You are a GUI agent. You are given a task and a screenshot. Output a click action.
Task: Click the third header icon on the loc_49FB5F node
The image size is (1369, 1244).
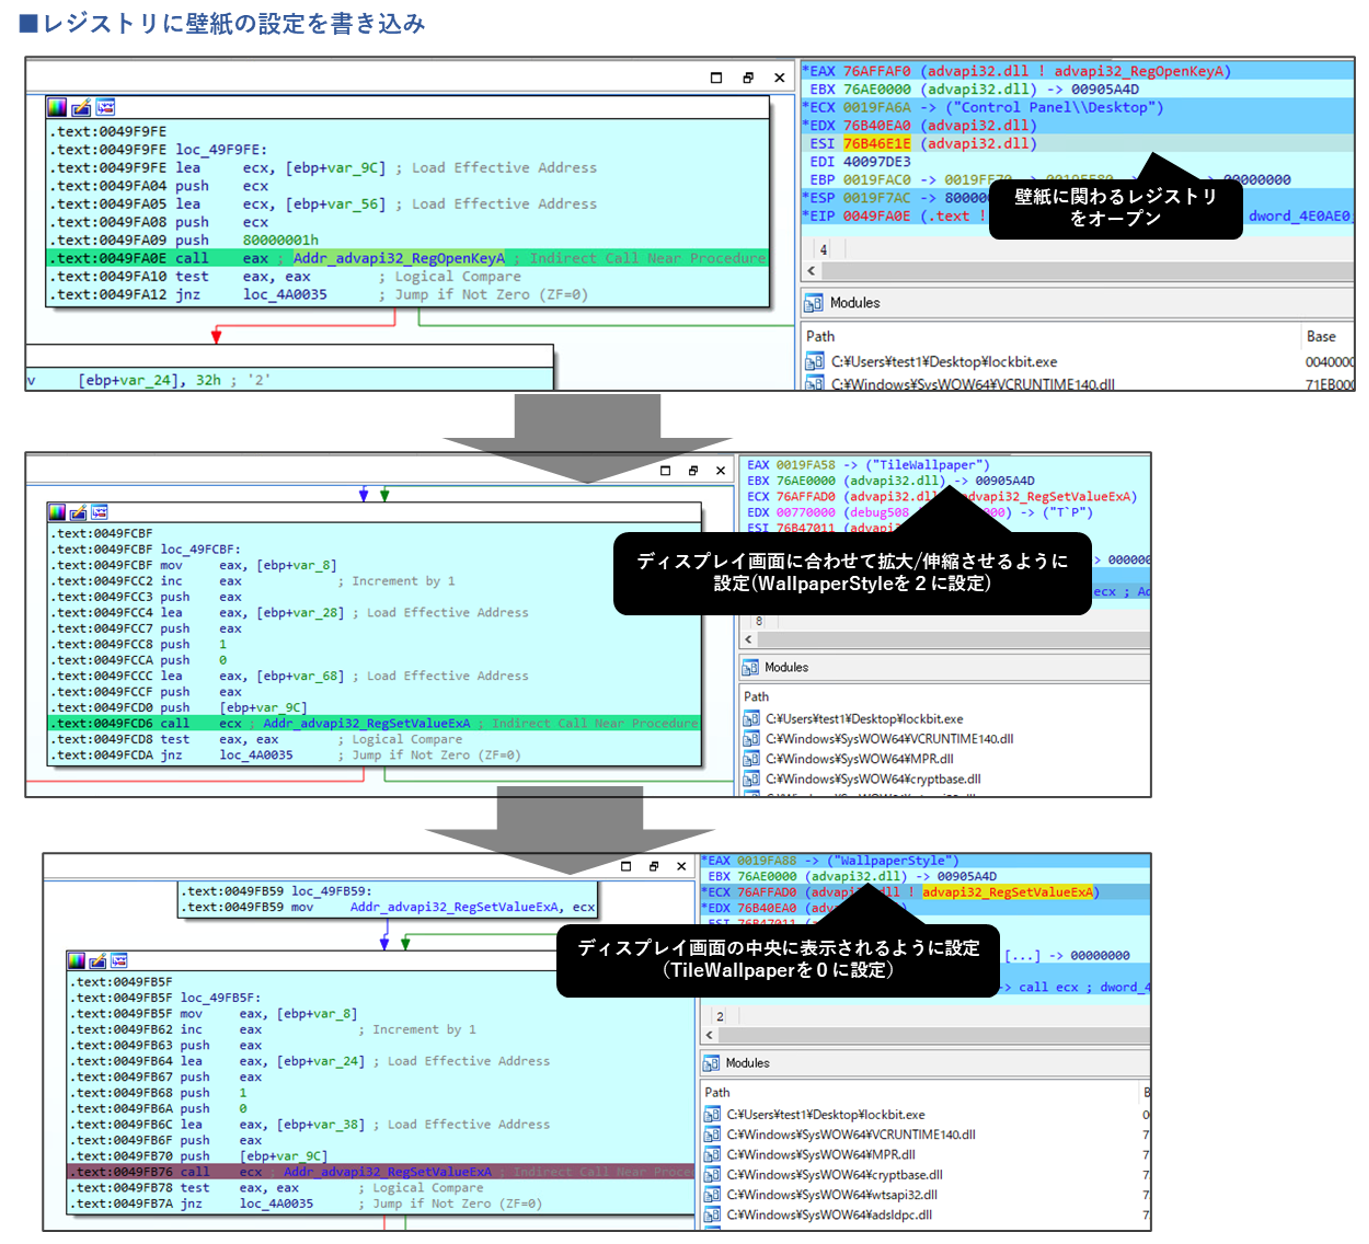tap(119, 961)
